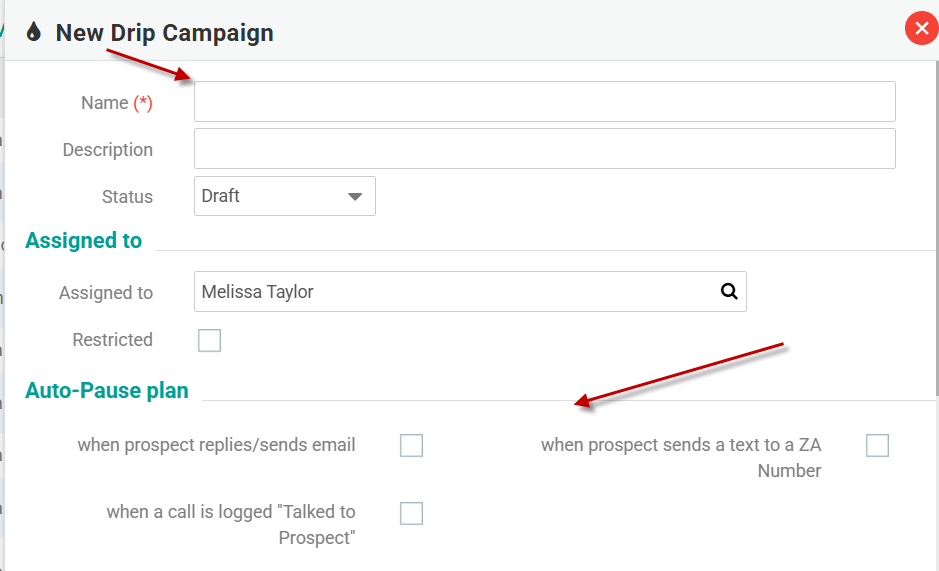Click the 'Restricted' label text
This screenshot has height=571, width=939.
point(112,340)
